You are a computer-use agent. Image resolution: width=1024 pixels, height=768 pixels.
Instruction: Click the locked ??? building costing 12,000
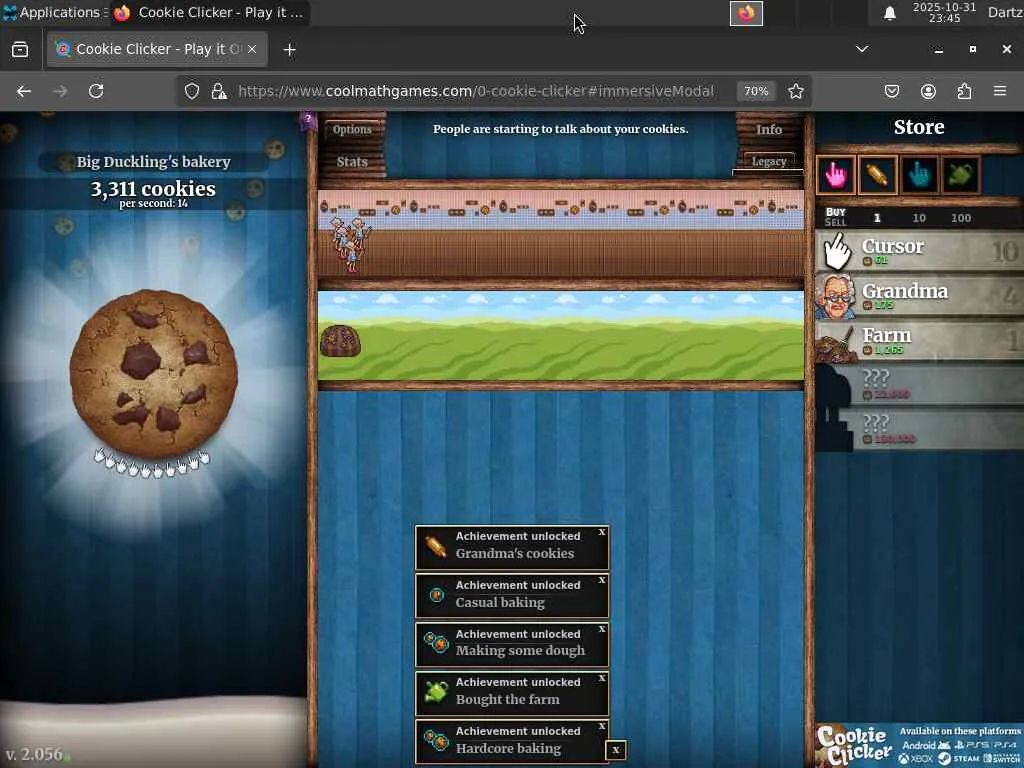[919, 385]
